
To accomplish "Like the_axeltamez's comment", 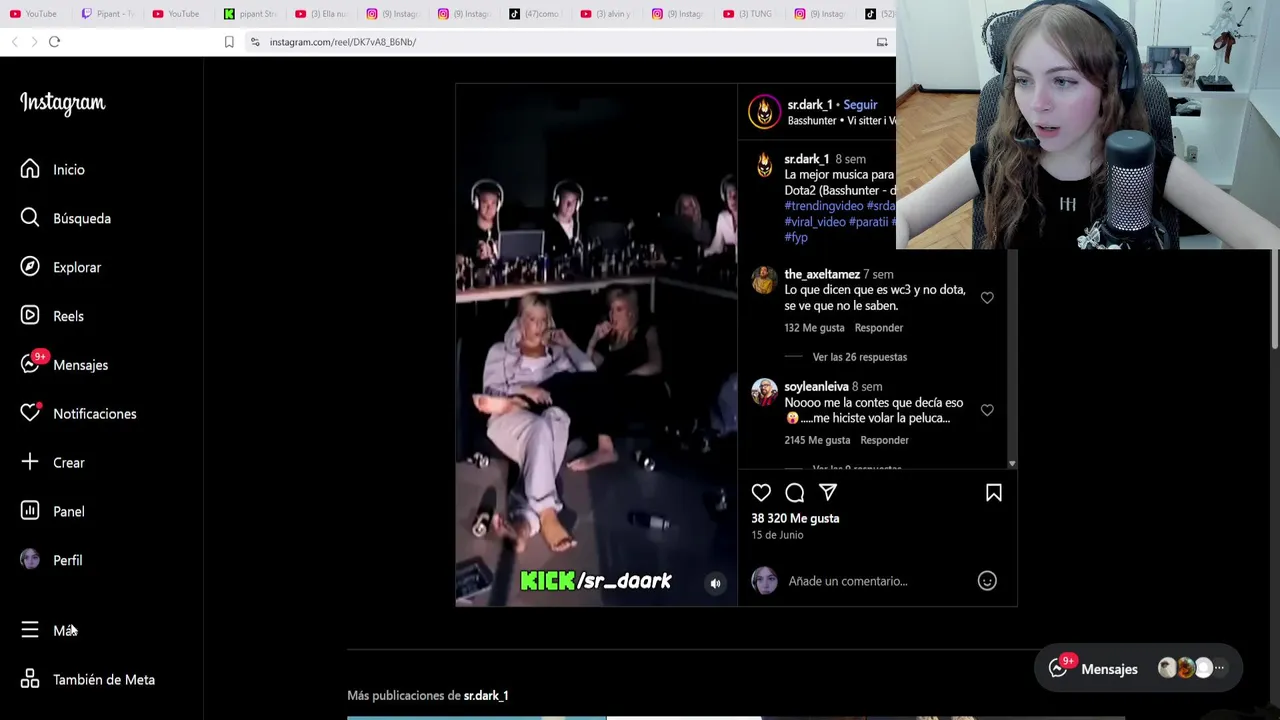I will (x=987, y=298).
